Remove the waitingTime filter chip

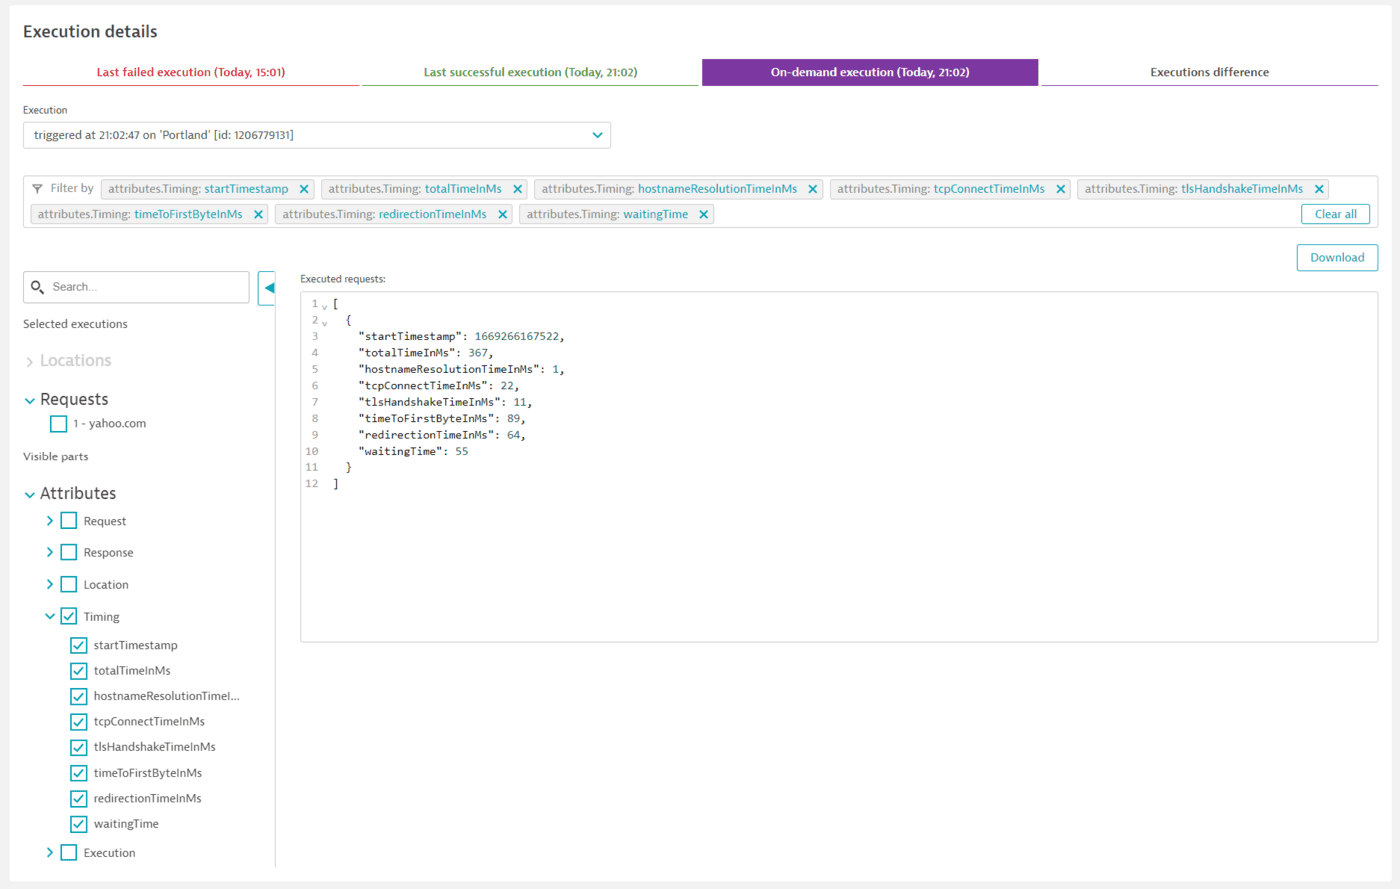pyautogui.click(x=703, y=214)
